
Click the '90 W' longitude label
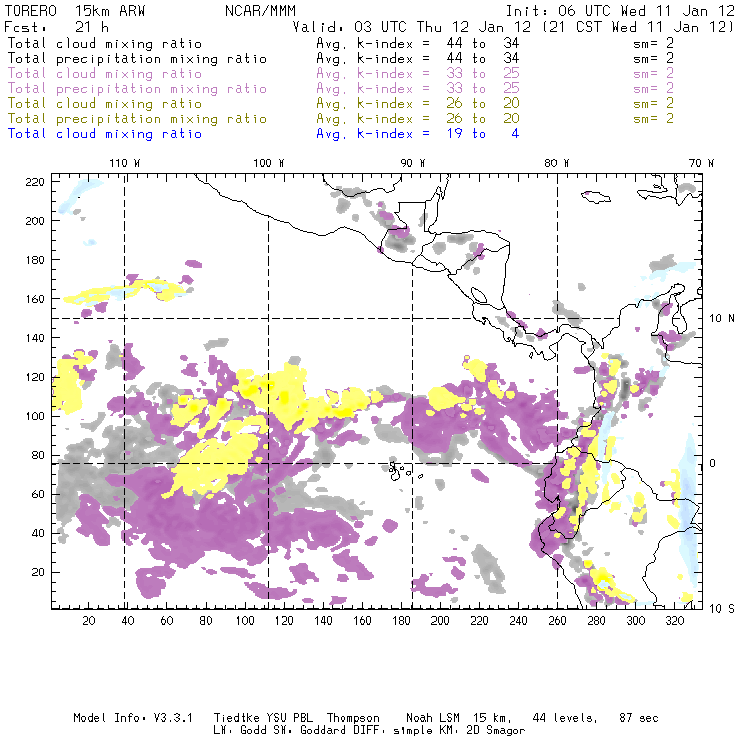point(413,163)
